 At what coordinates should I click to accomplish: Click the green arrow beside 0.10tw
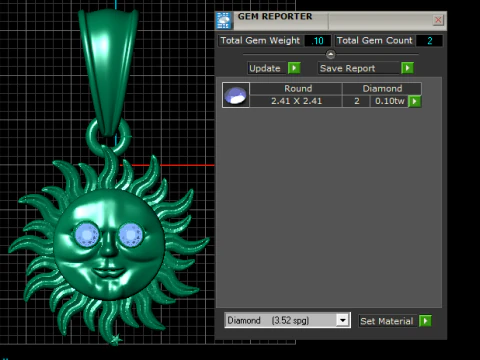[415, 101]
